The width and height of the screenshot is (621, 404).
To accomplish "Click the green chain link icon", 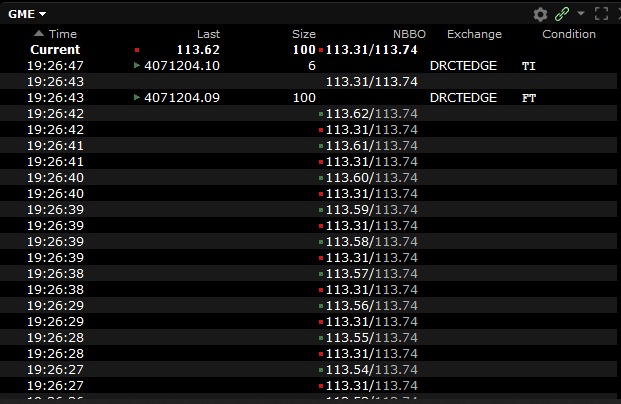I will click(x=562, y=14).
